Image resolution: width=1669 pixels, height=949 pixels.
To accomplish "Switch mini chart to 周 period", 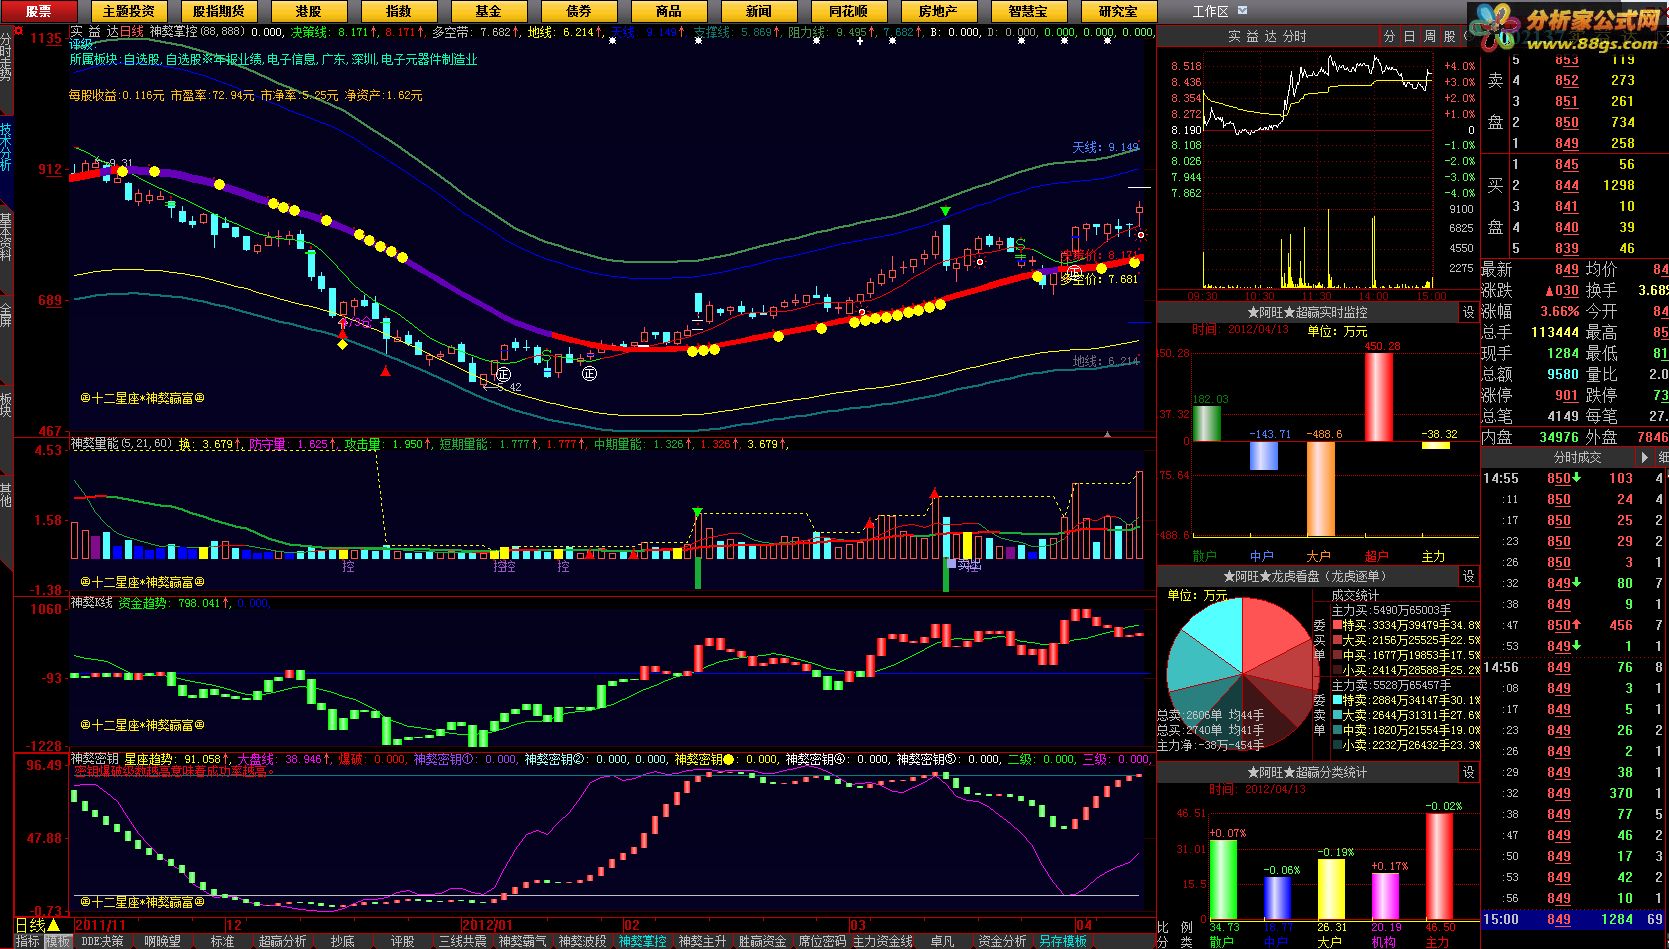I will pyautogui.click(x=1429, y=36).
